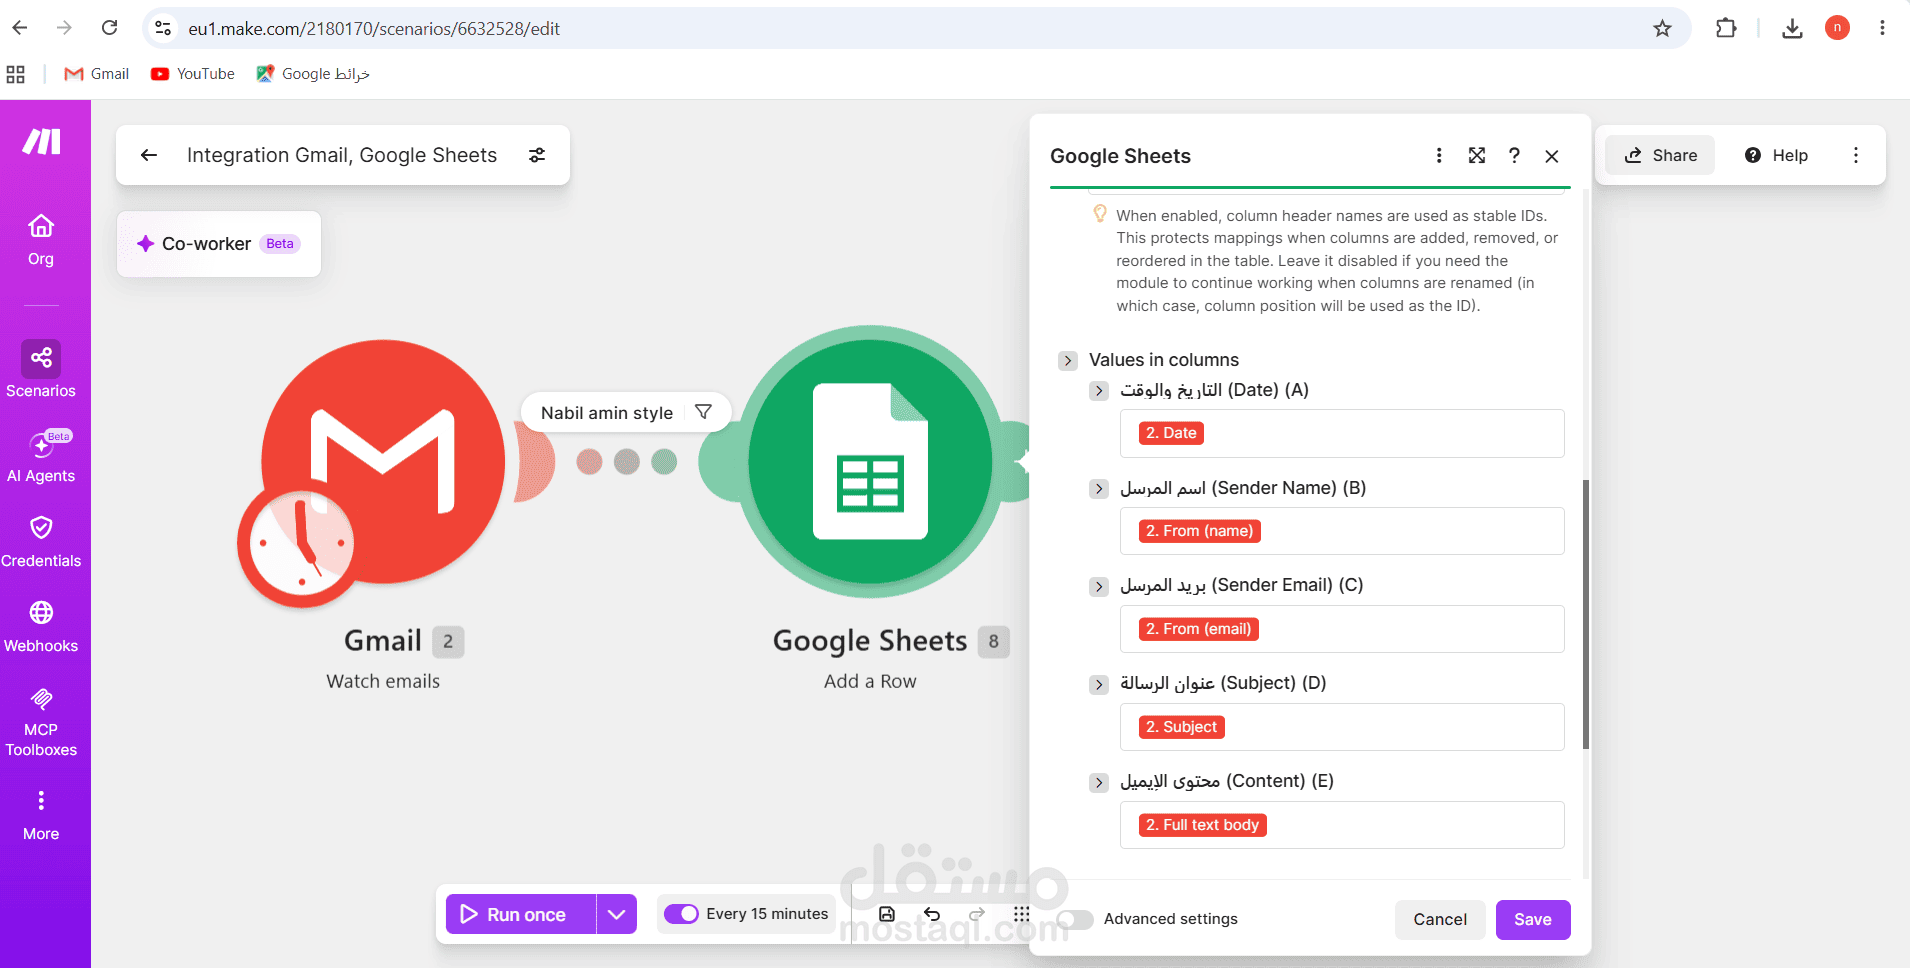Open help for Google Sheets module
Viewport: 1910px width, 968px height.
[1514, 155]
